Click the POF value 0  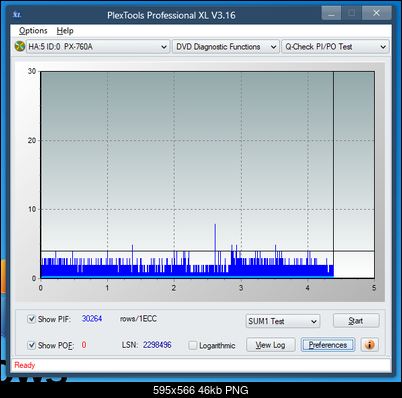pyautogui.click(x=84, y=345)
